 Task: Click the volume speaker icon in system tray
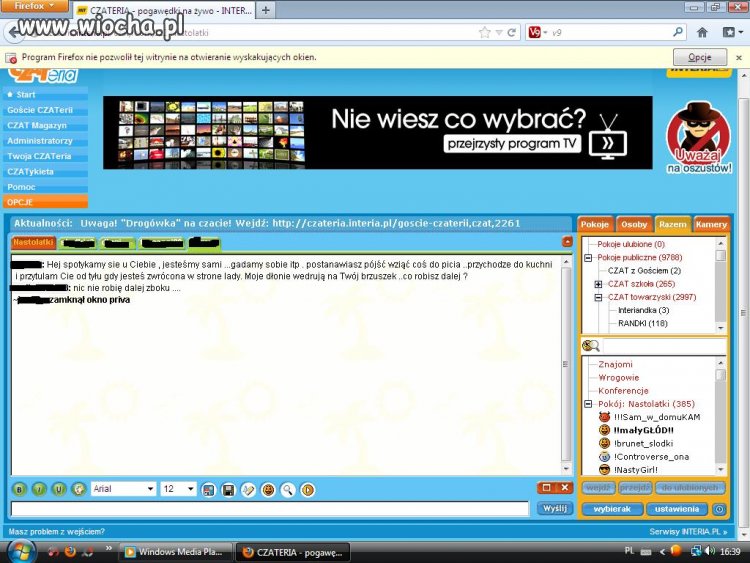point(709,552)
